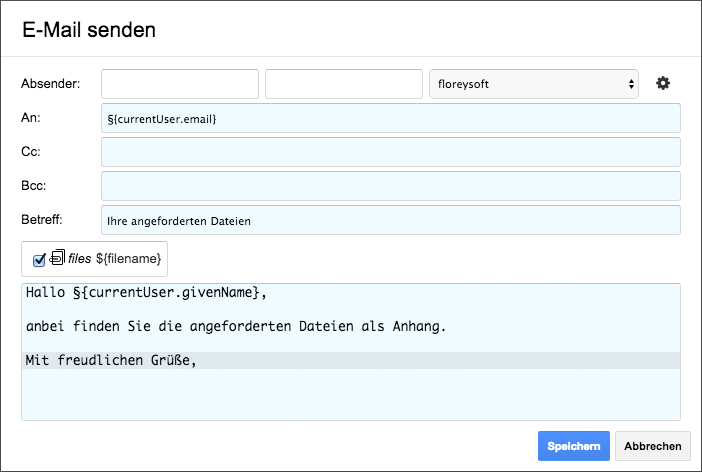The image size is (702, 472).
Task: Click the An recipient field
Action: pyautogui.click(x=391, y=118)
